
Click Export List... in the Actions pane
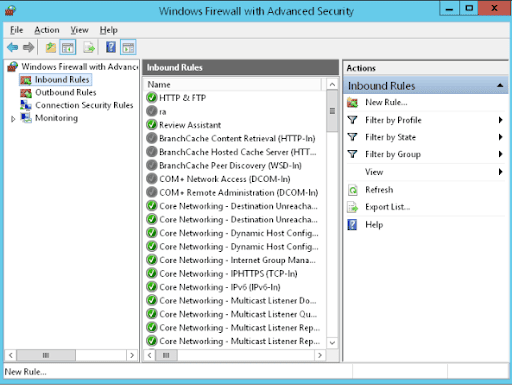(388, 207)
